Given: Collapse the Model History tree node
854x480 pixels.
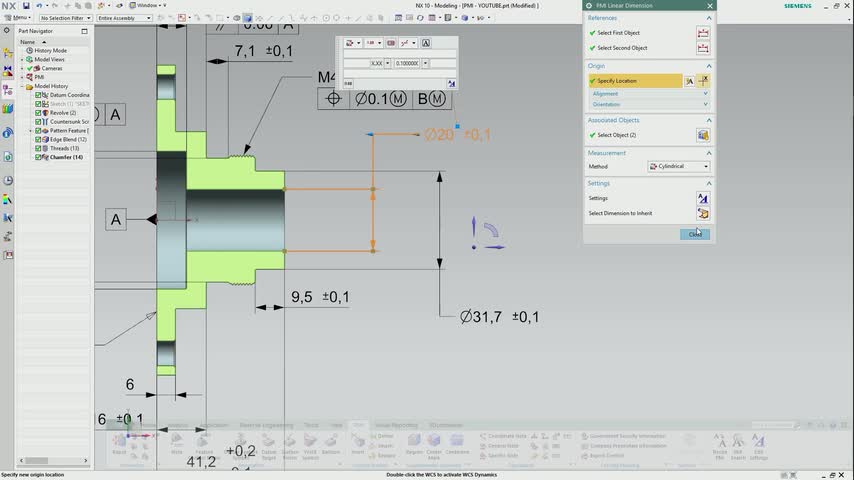Looking at the screenshot, I should (22, 86).
